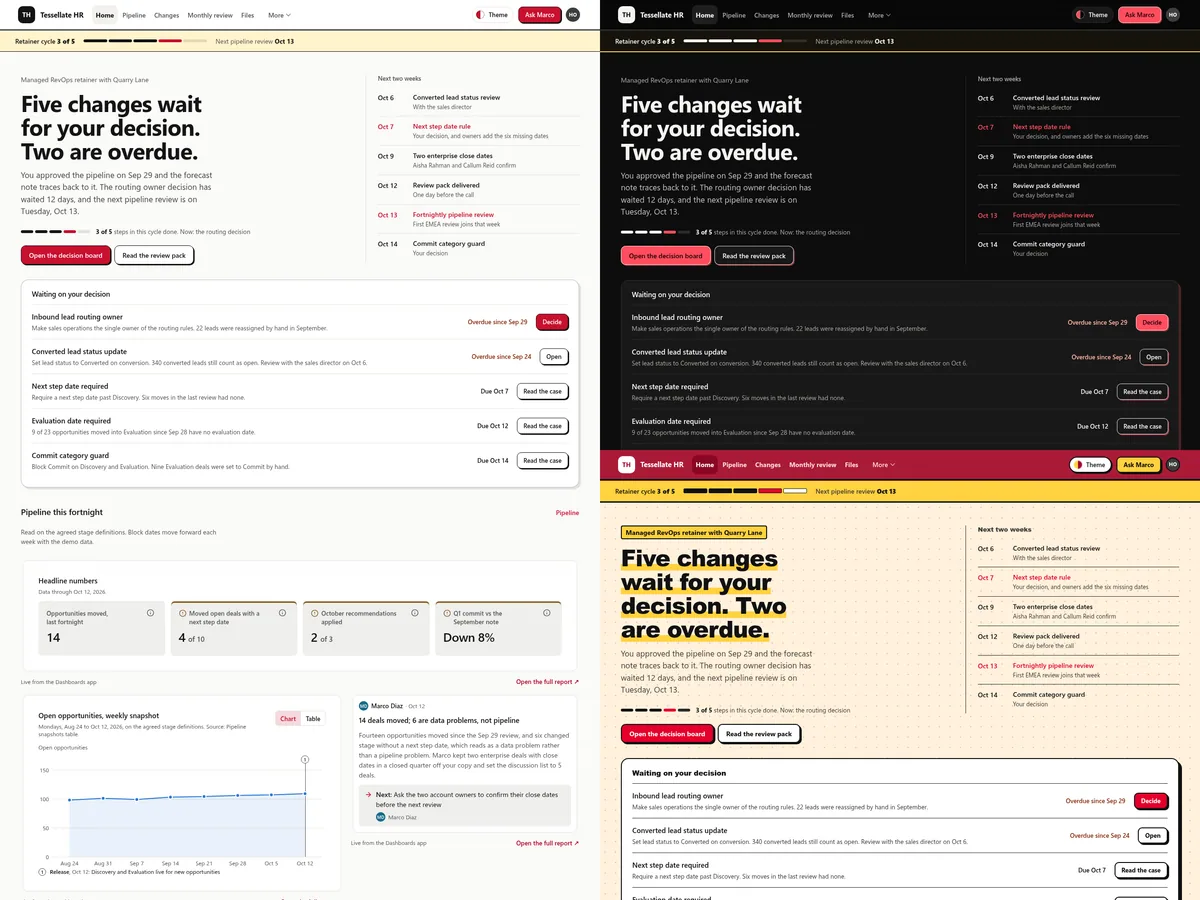The image size is (1200, 900).
Task: Select Home tab in the light panel
Action: (105, 15)
